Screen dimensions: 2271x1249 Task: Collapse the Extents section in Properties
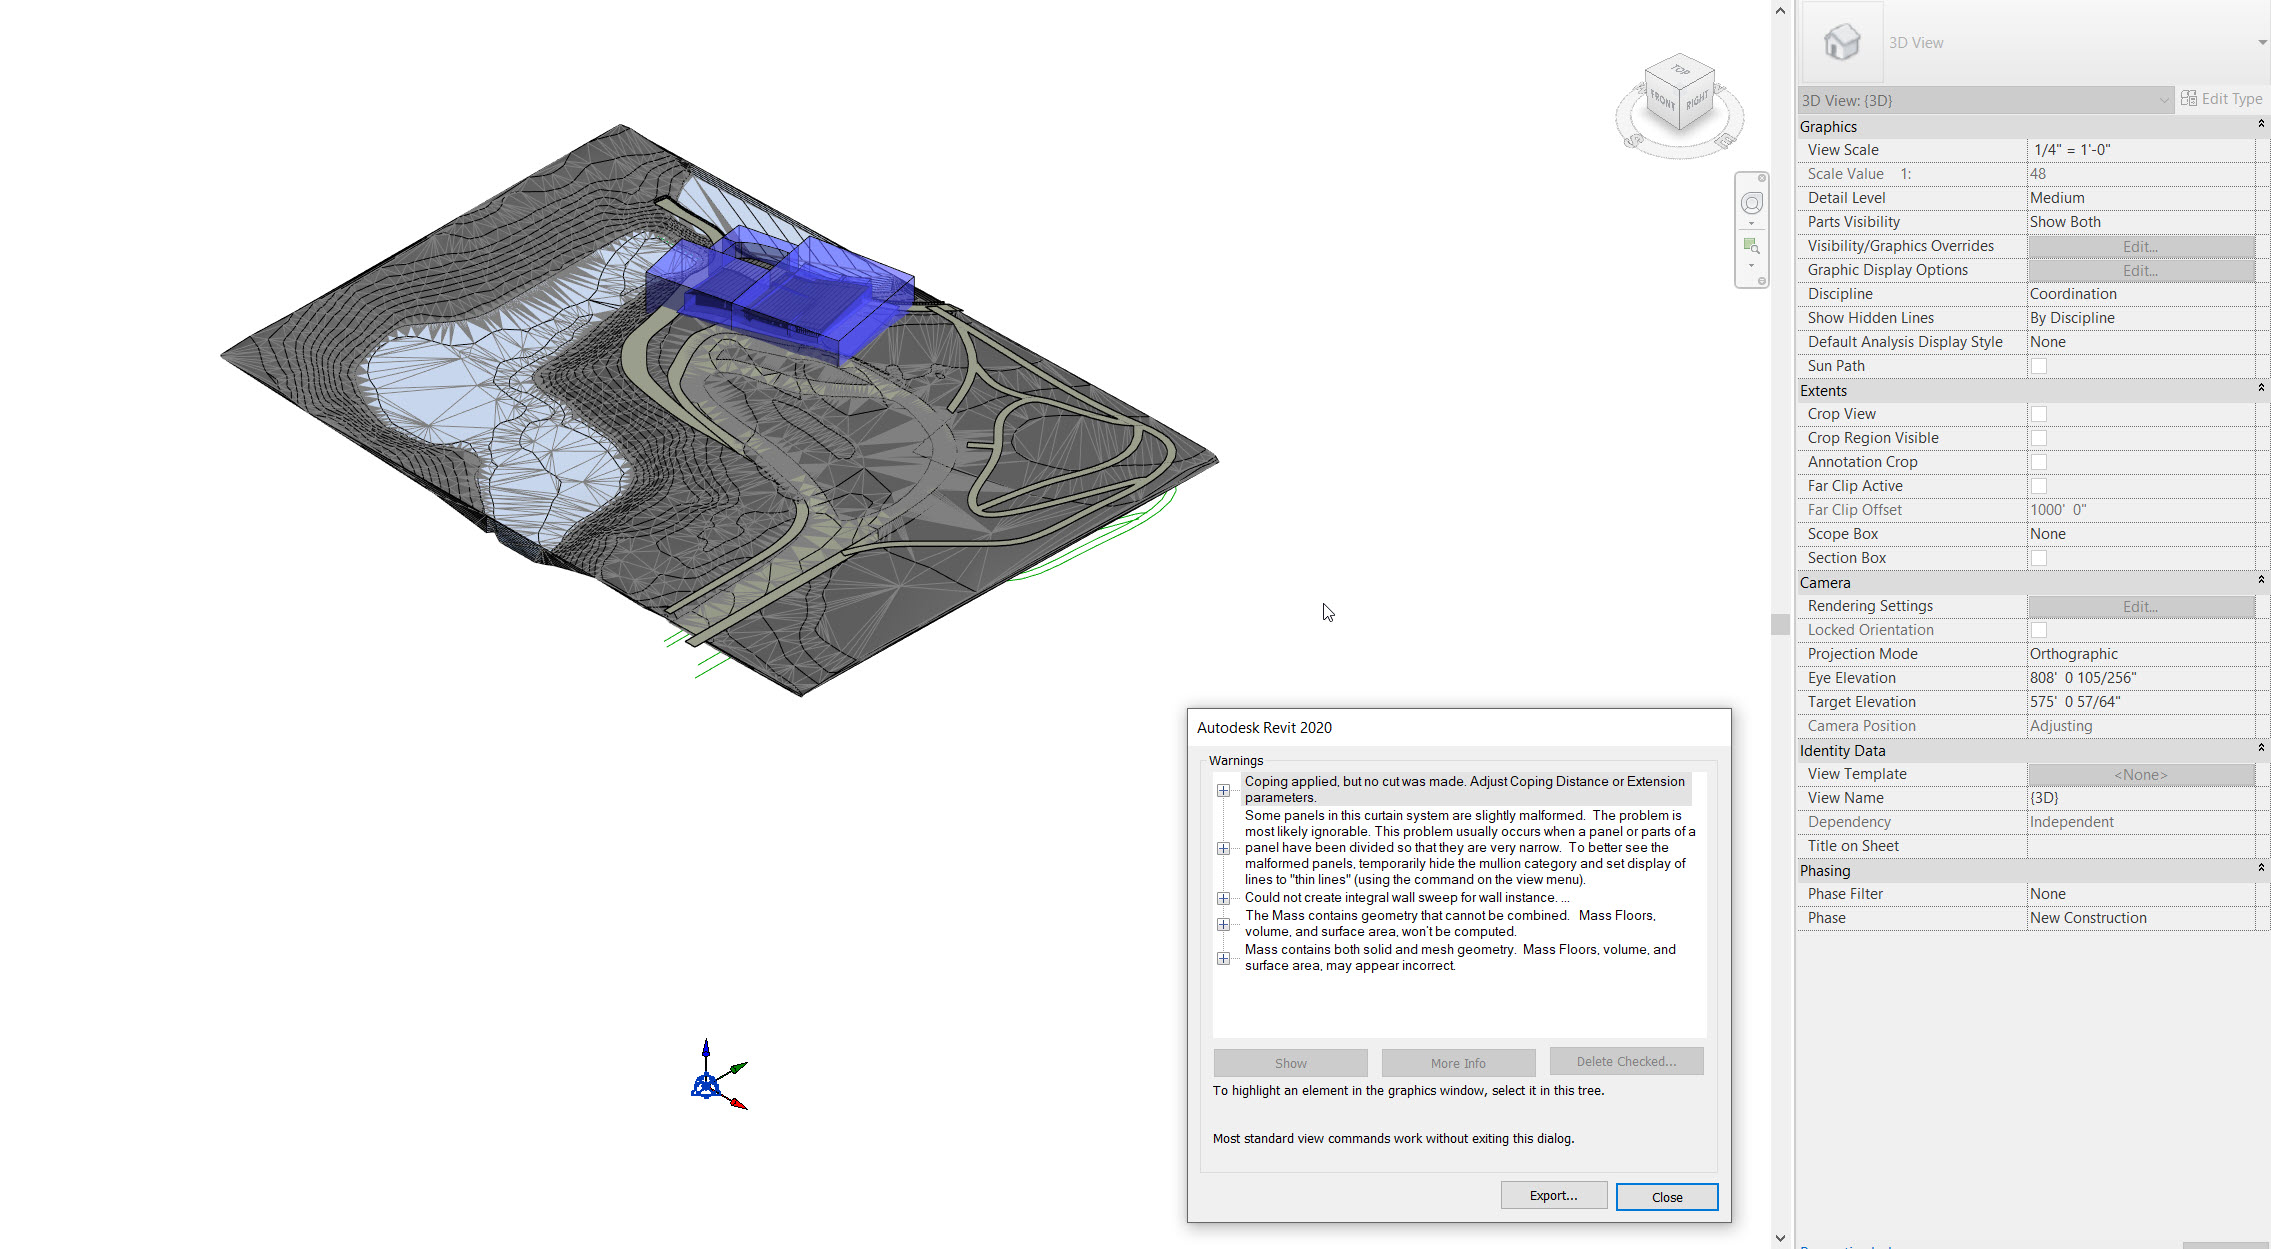coord(2260,388)
